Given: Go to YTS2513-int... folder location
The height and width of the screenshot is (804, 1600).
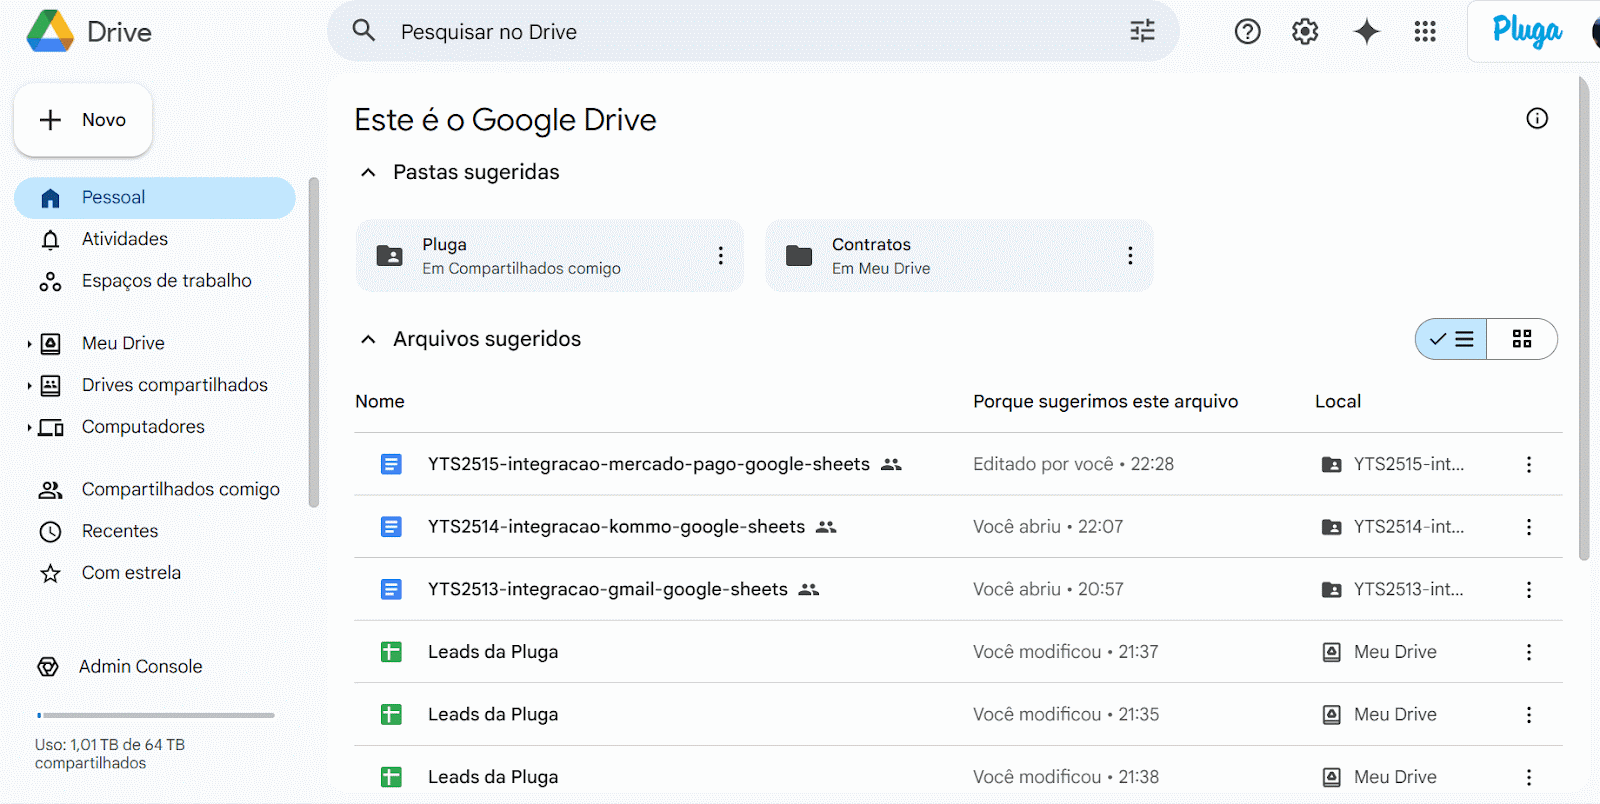Looking at the screenshot, I should [1392, 590].
